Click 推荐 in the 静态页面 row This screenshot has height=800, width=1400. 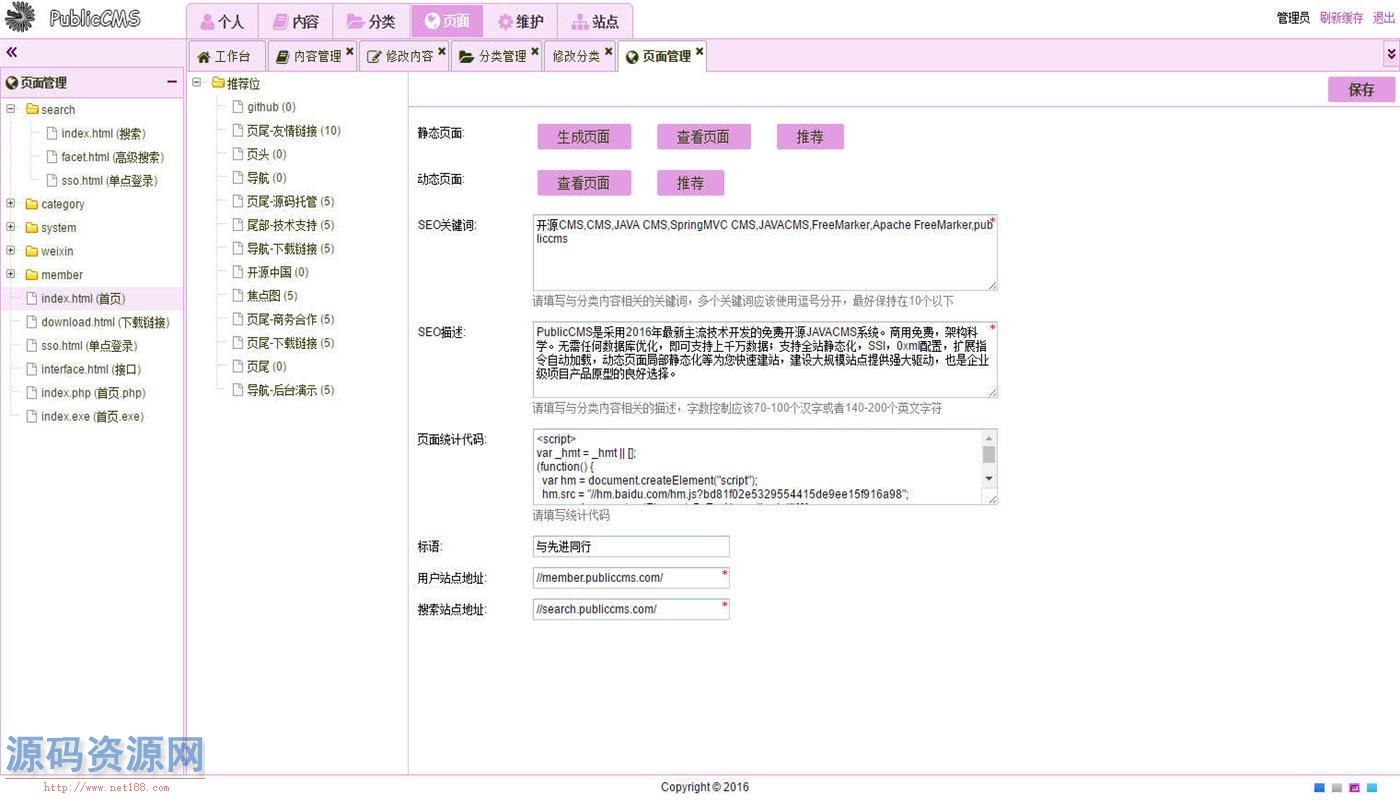810,137
